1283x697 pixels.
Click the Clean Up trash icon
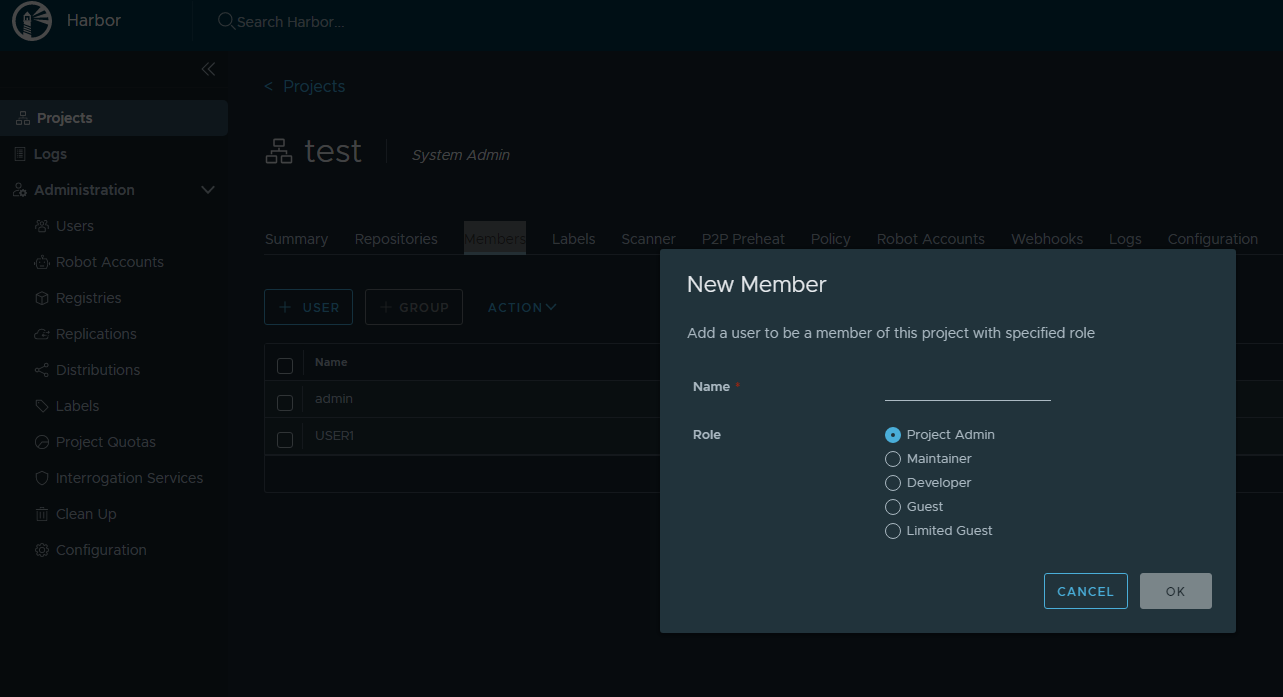tap(42, 514)
